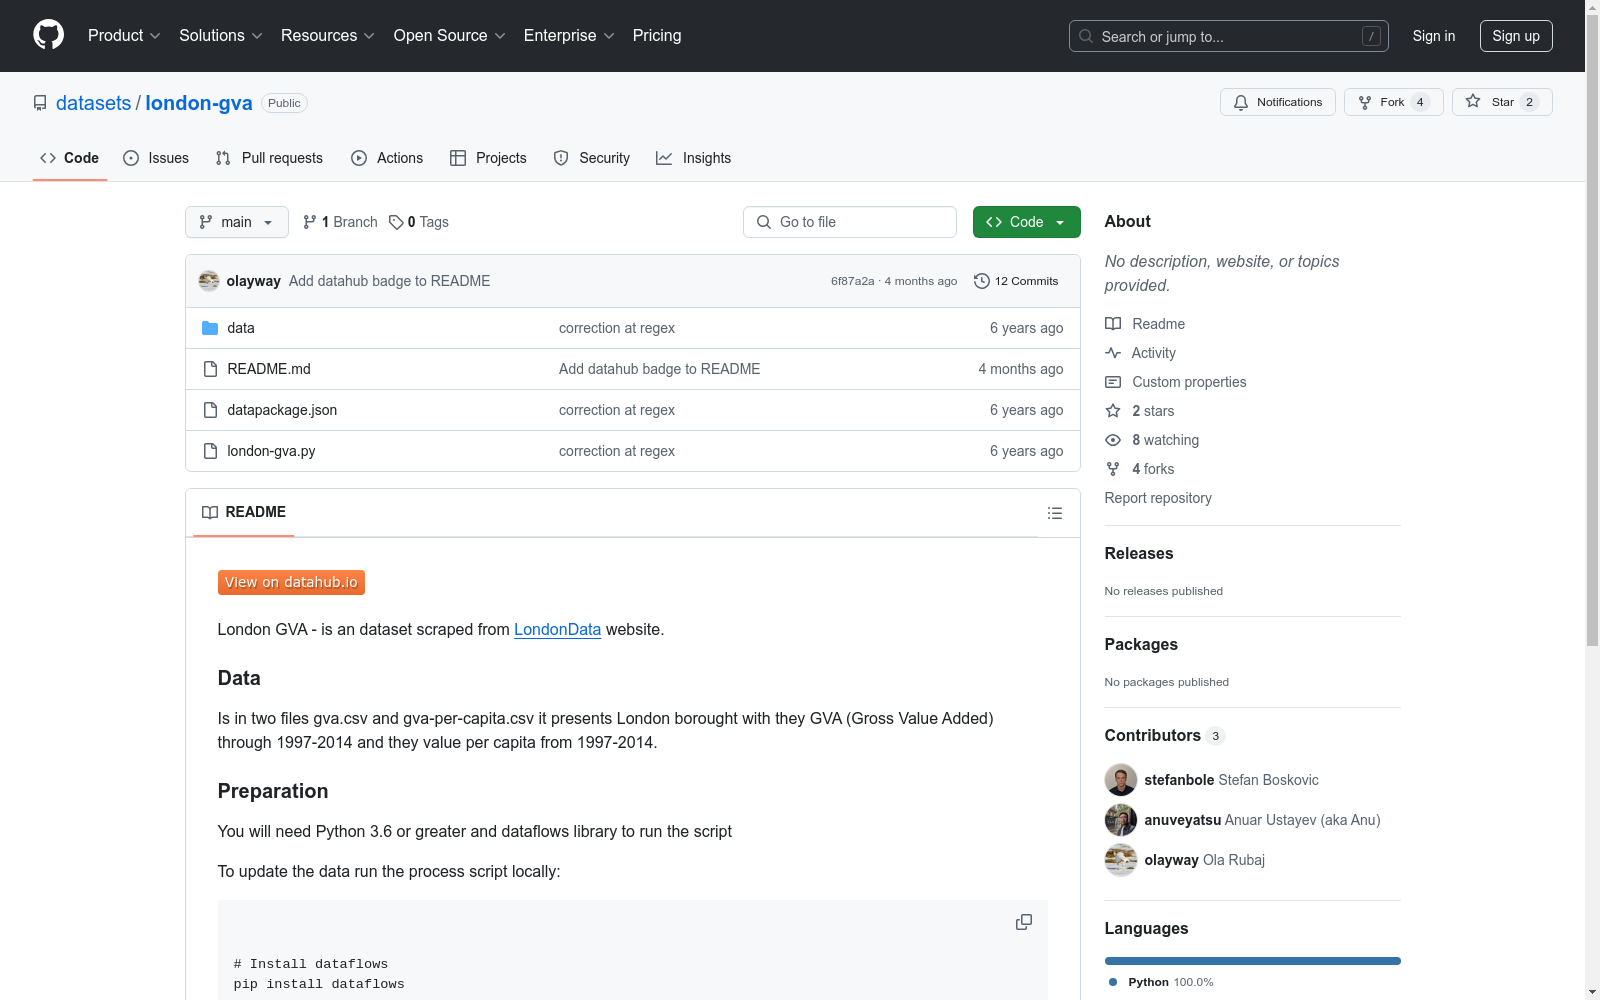Click the london-gva.py file icon

coord(210,451)
